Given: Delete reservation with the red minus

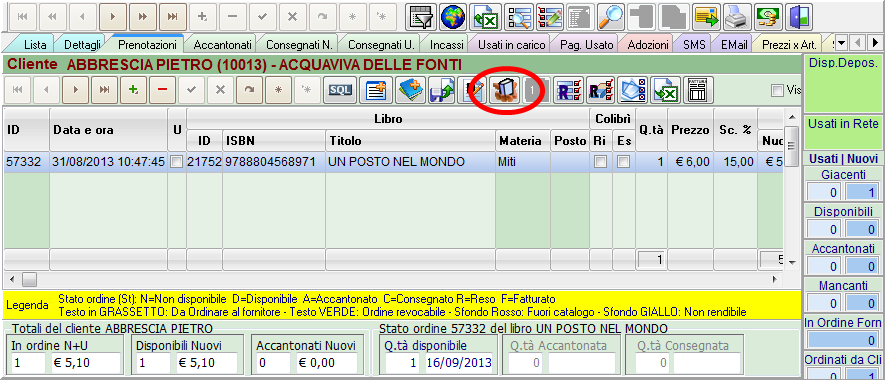Looking at the screenshot, I should [x=163, y=90].
